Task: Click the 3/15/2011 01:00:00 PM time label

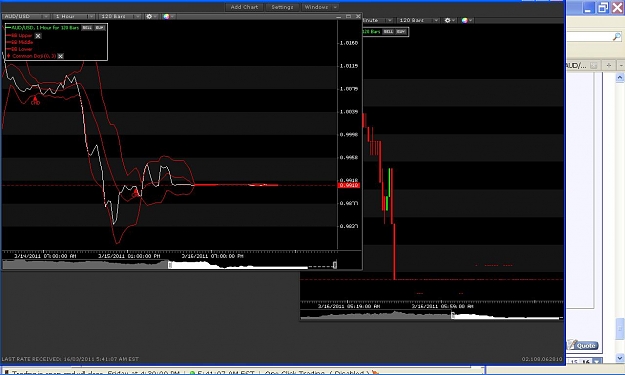Action: click(129, 256)
